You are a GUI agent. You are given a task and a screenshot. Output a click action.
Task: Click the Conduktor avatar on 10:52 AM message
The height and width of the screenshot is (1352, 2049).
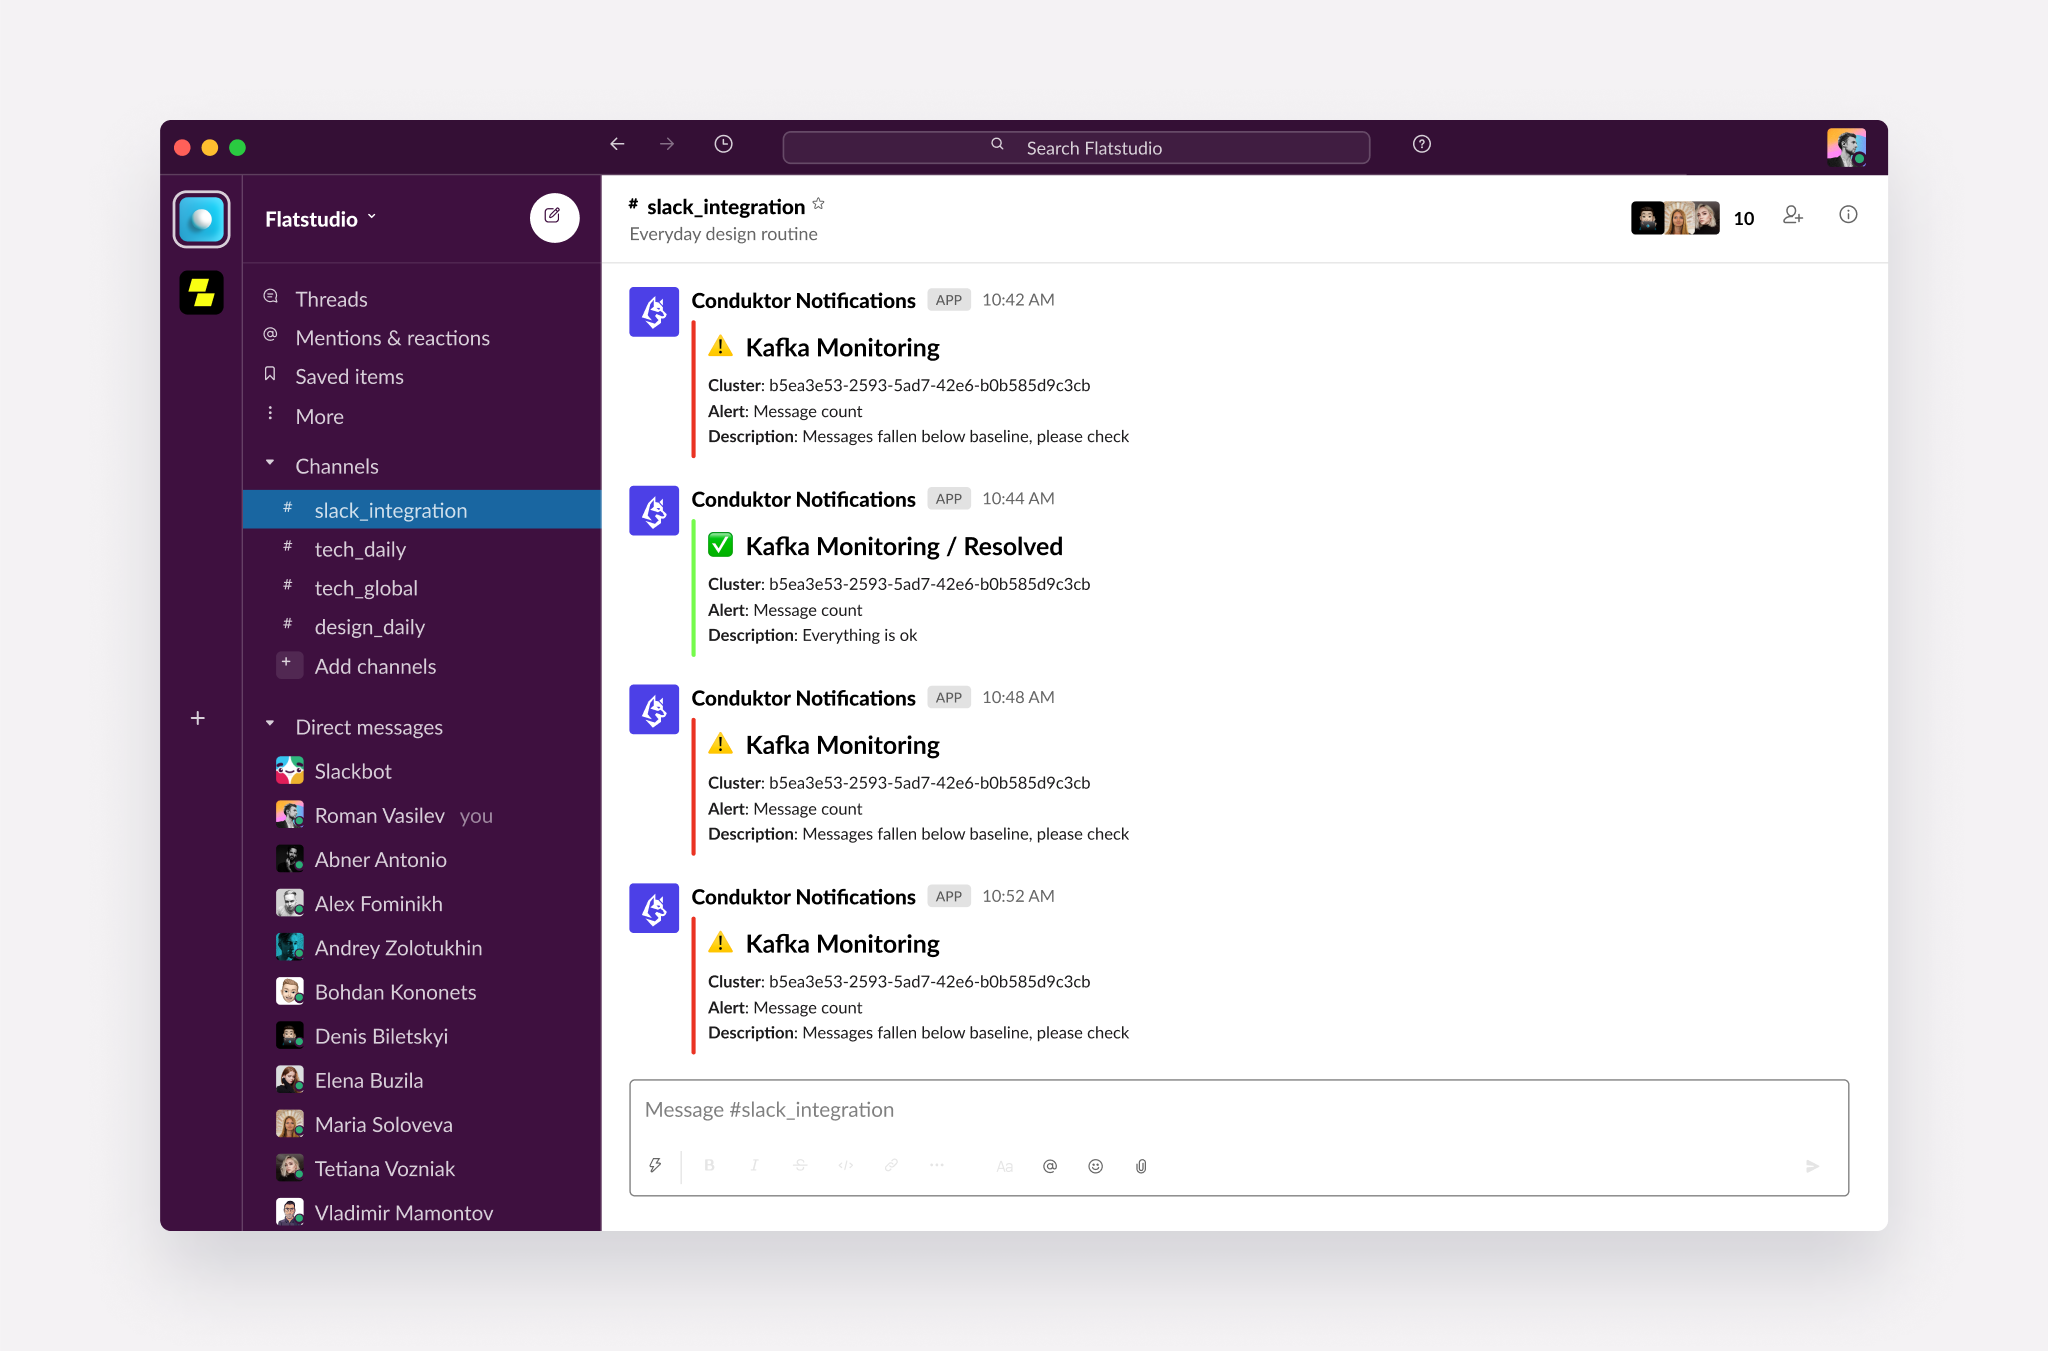click(x=654, y=909)
